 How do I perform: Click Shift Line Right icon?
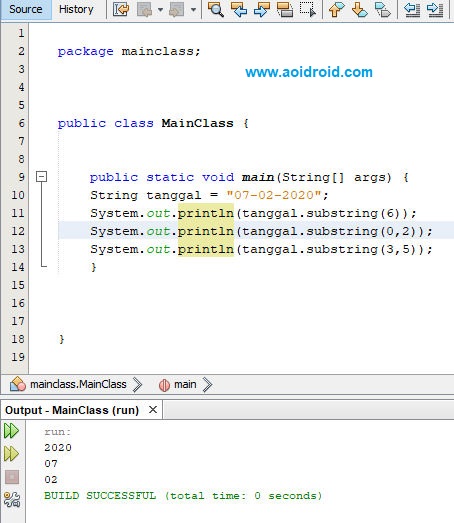[435, 9]
